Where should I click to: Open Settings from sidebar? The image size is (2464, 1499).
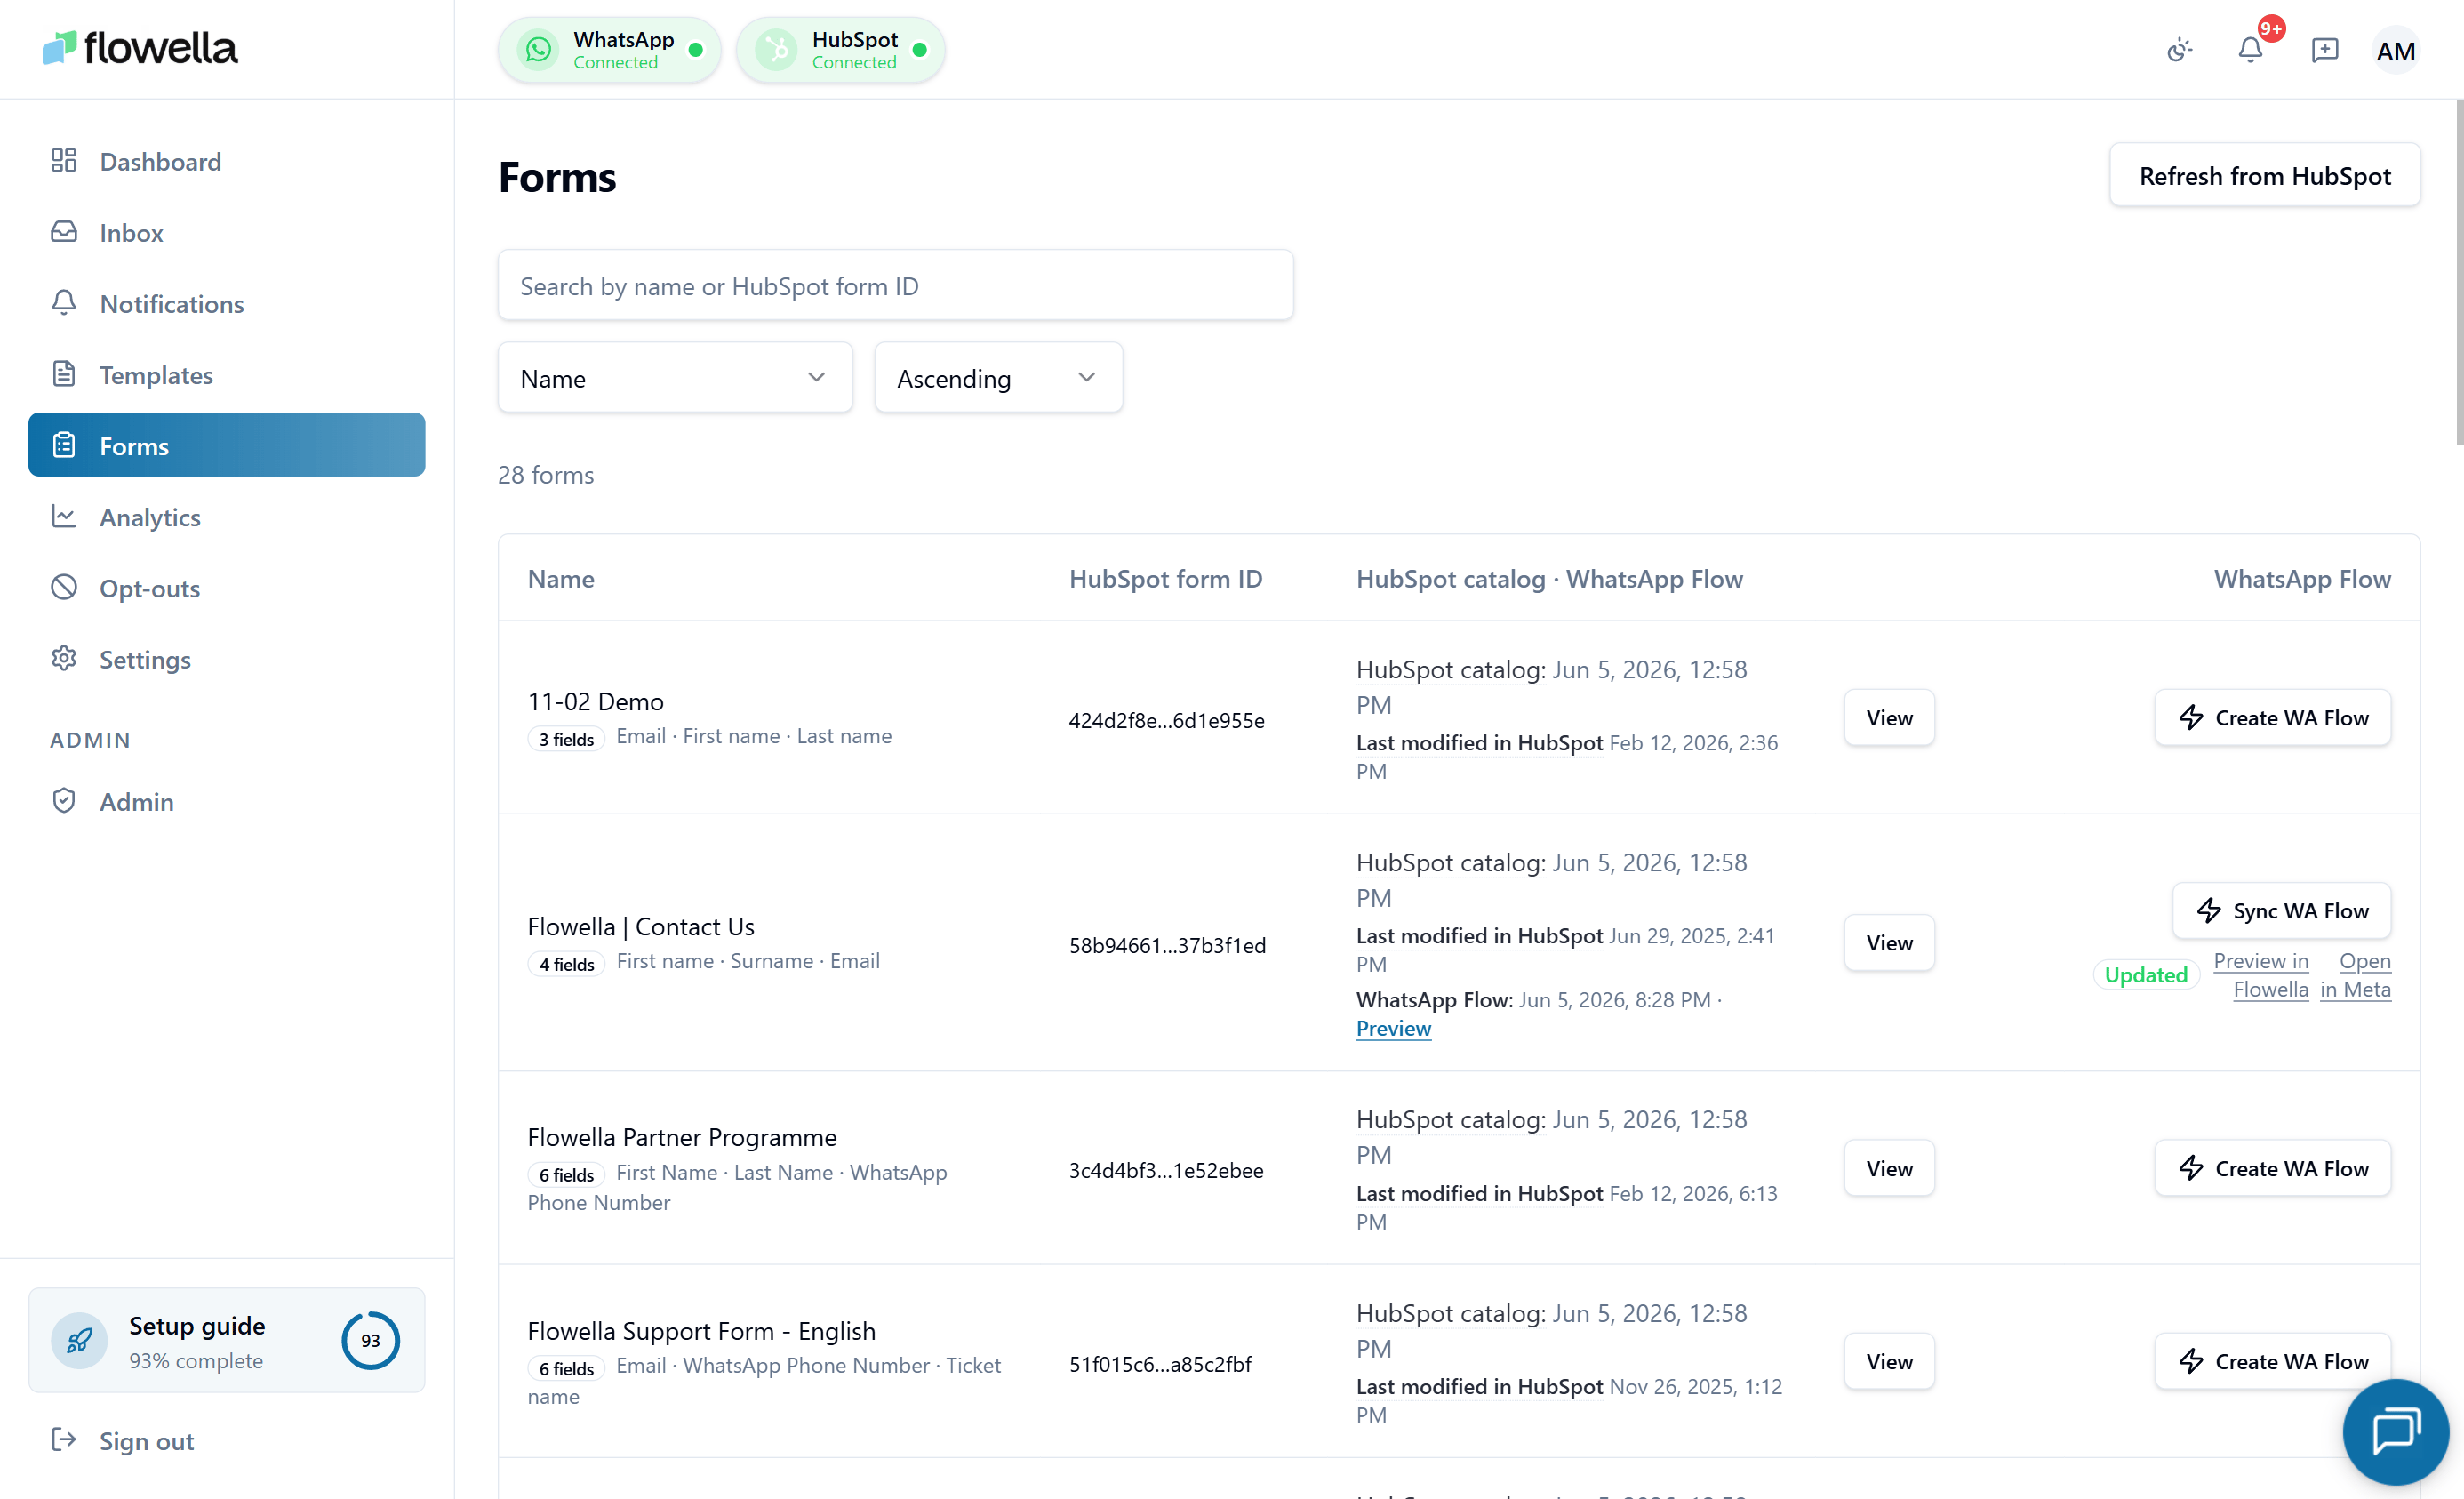pyautogui.click(x=227, y=658)
